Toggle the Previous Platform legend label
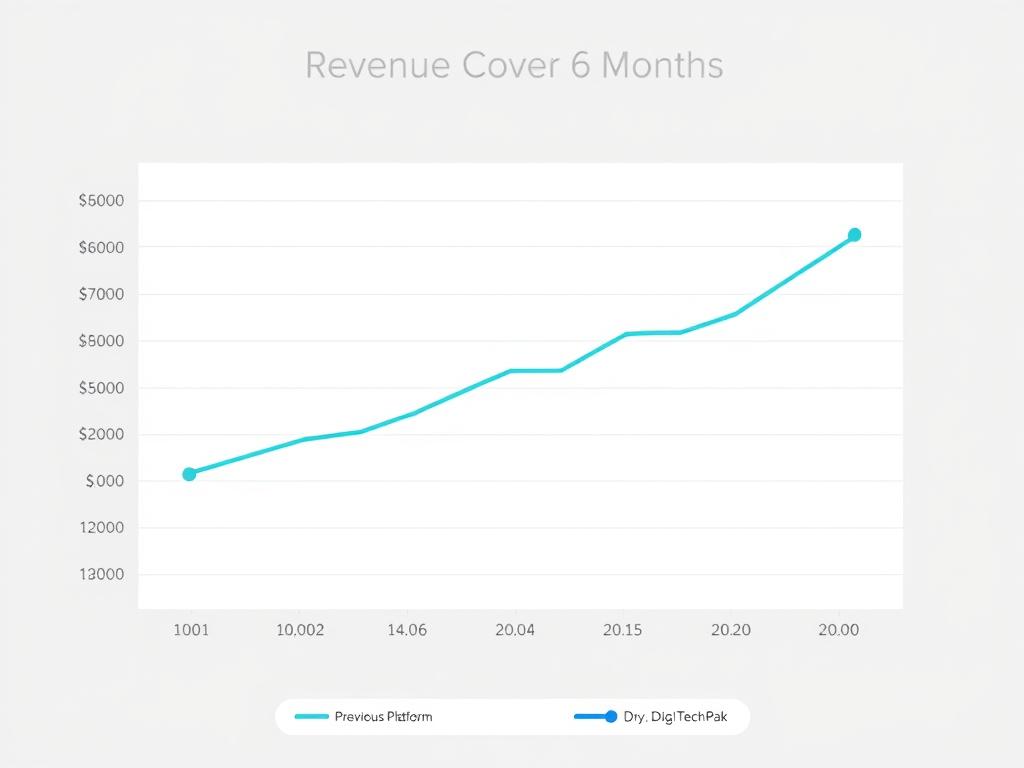This screenshot has width=1024, height=768. point(383,717)
